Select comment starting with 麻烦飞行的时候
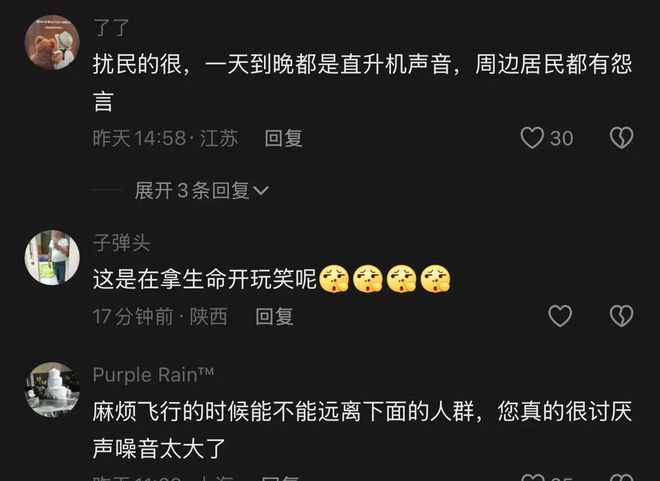 [362, 430]
